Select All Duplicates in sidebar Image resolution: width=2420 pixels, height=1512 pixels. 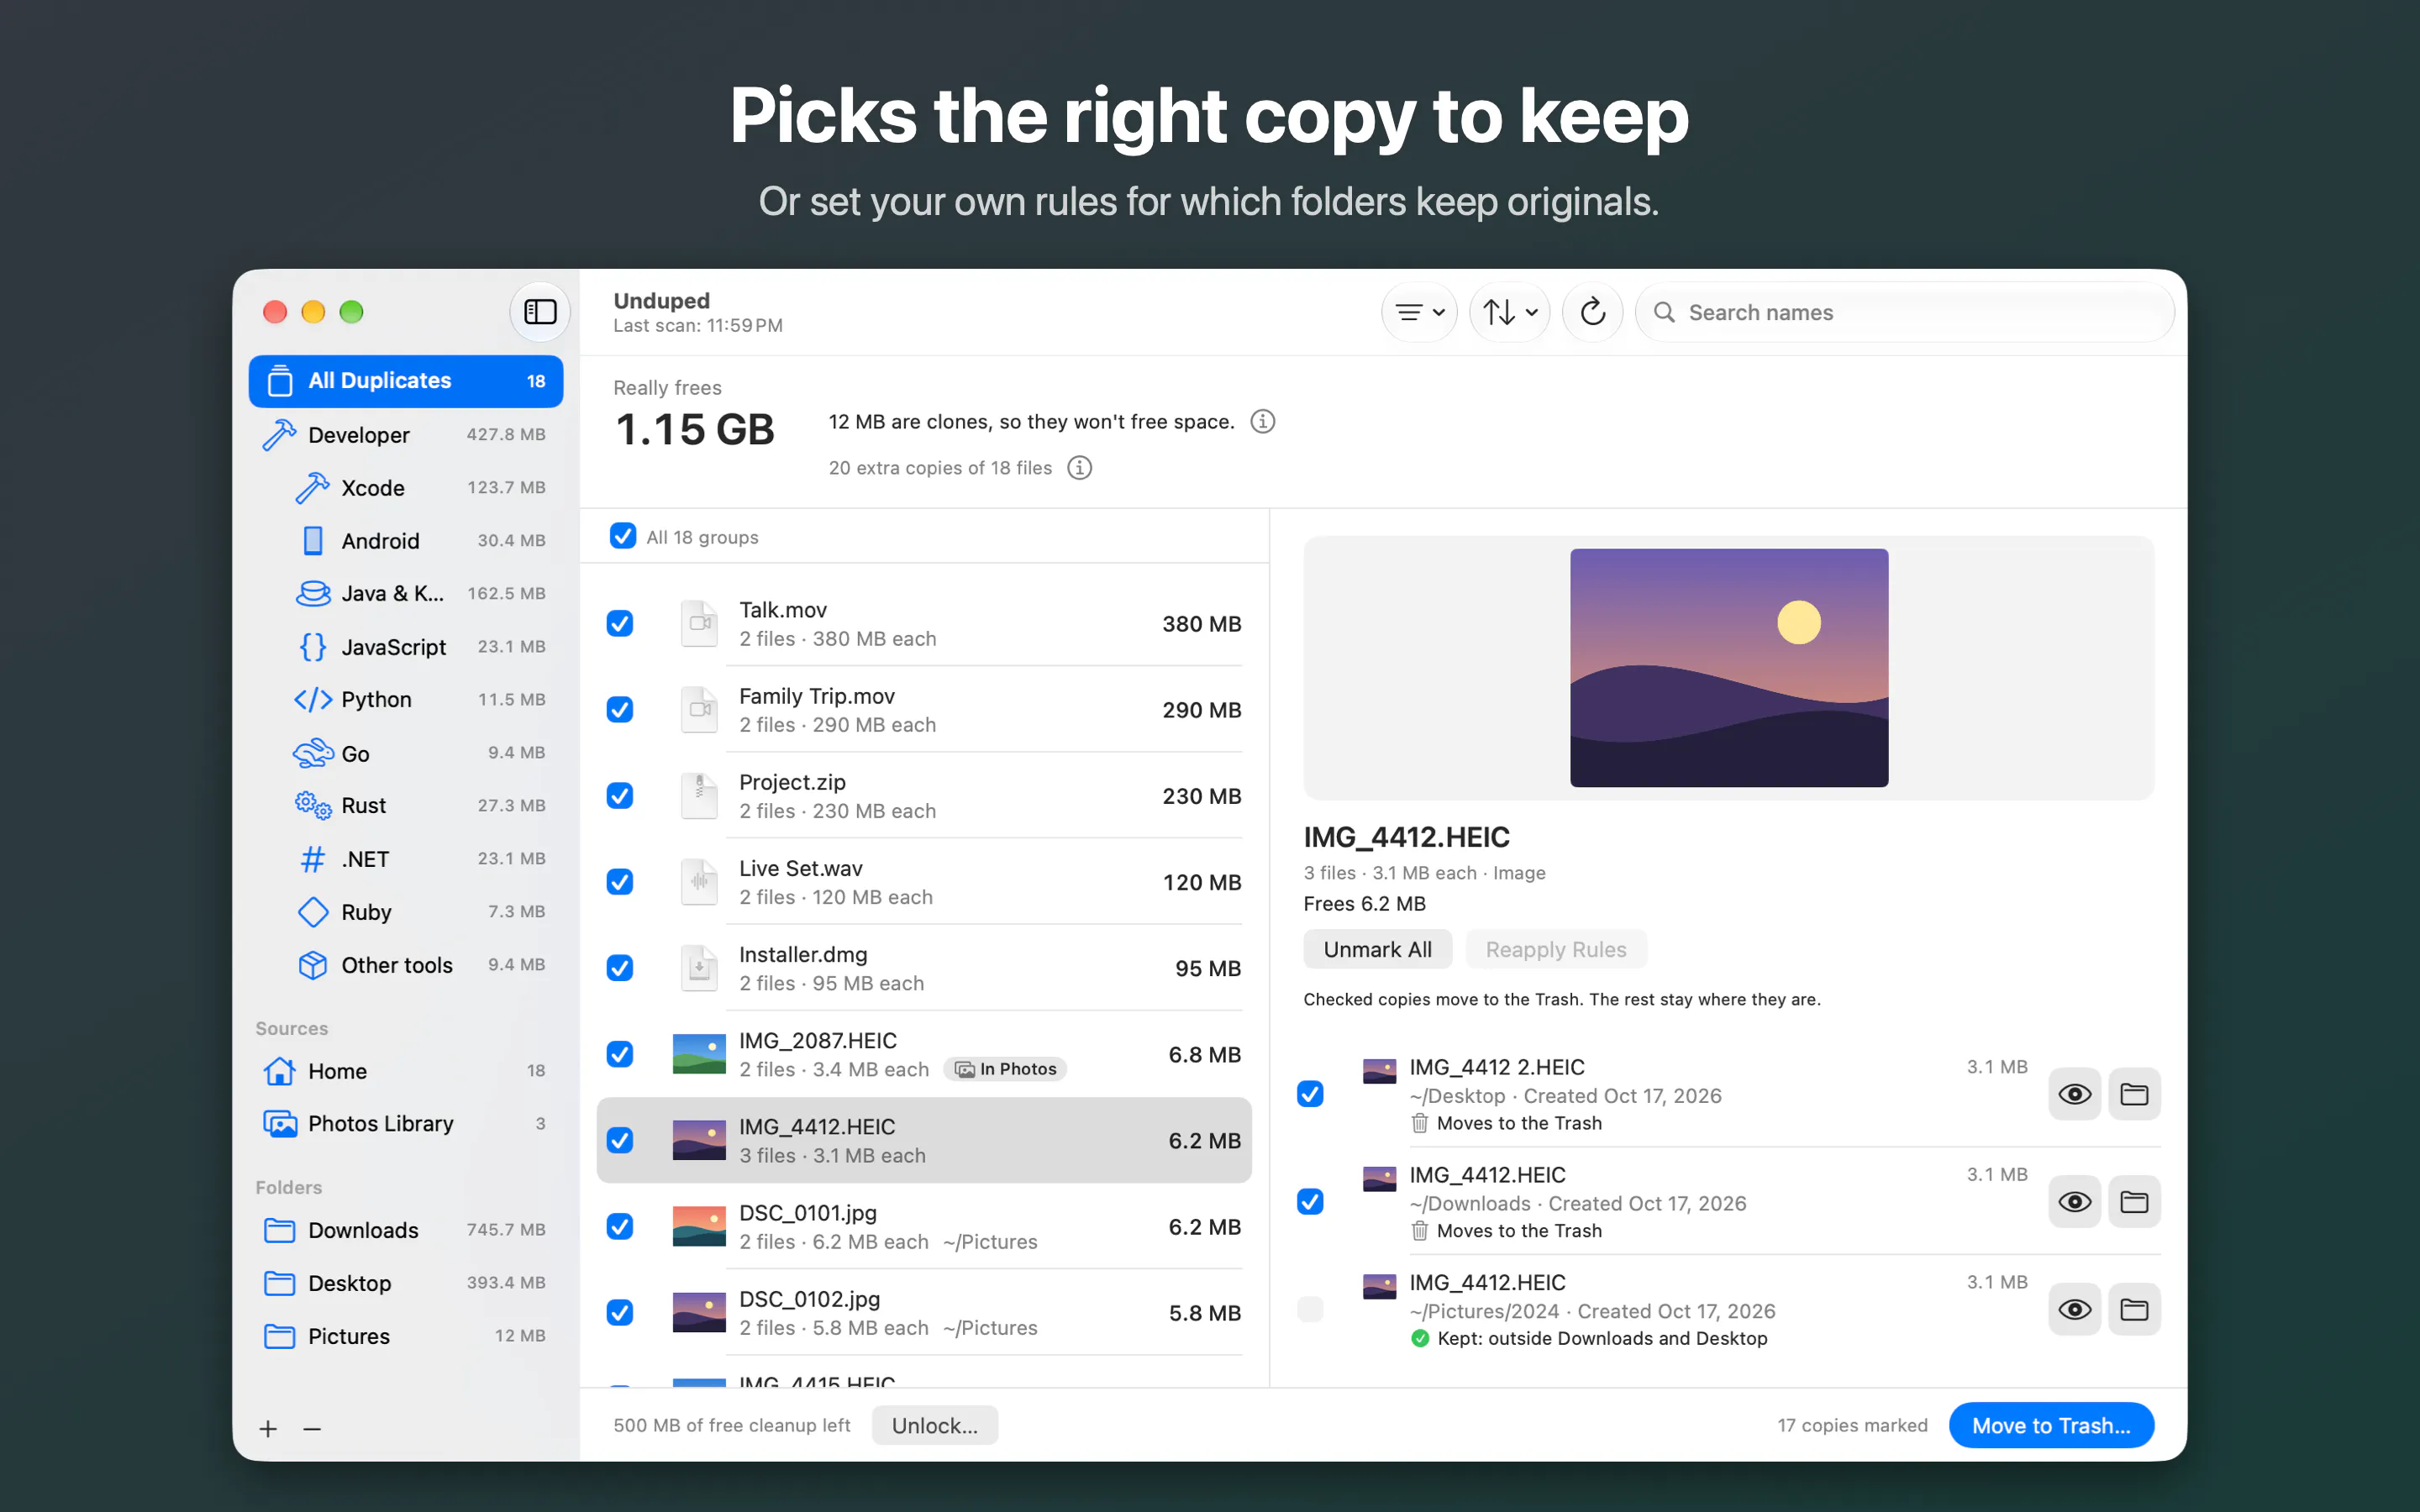(406, 381)
